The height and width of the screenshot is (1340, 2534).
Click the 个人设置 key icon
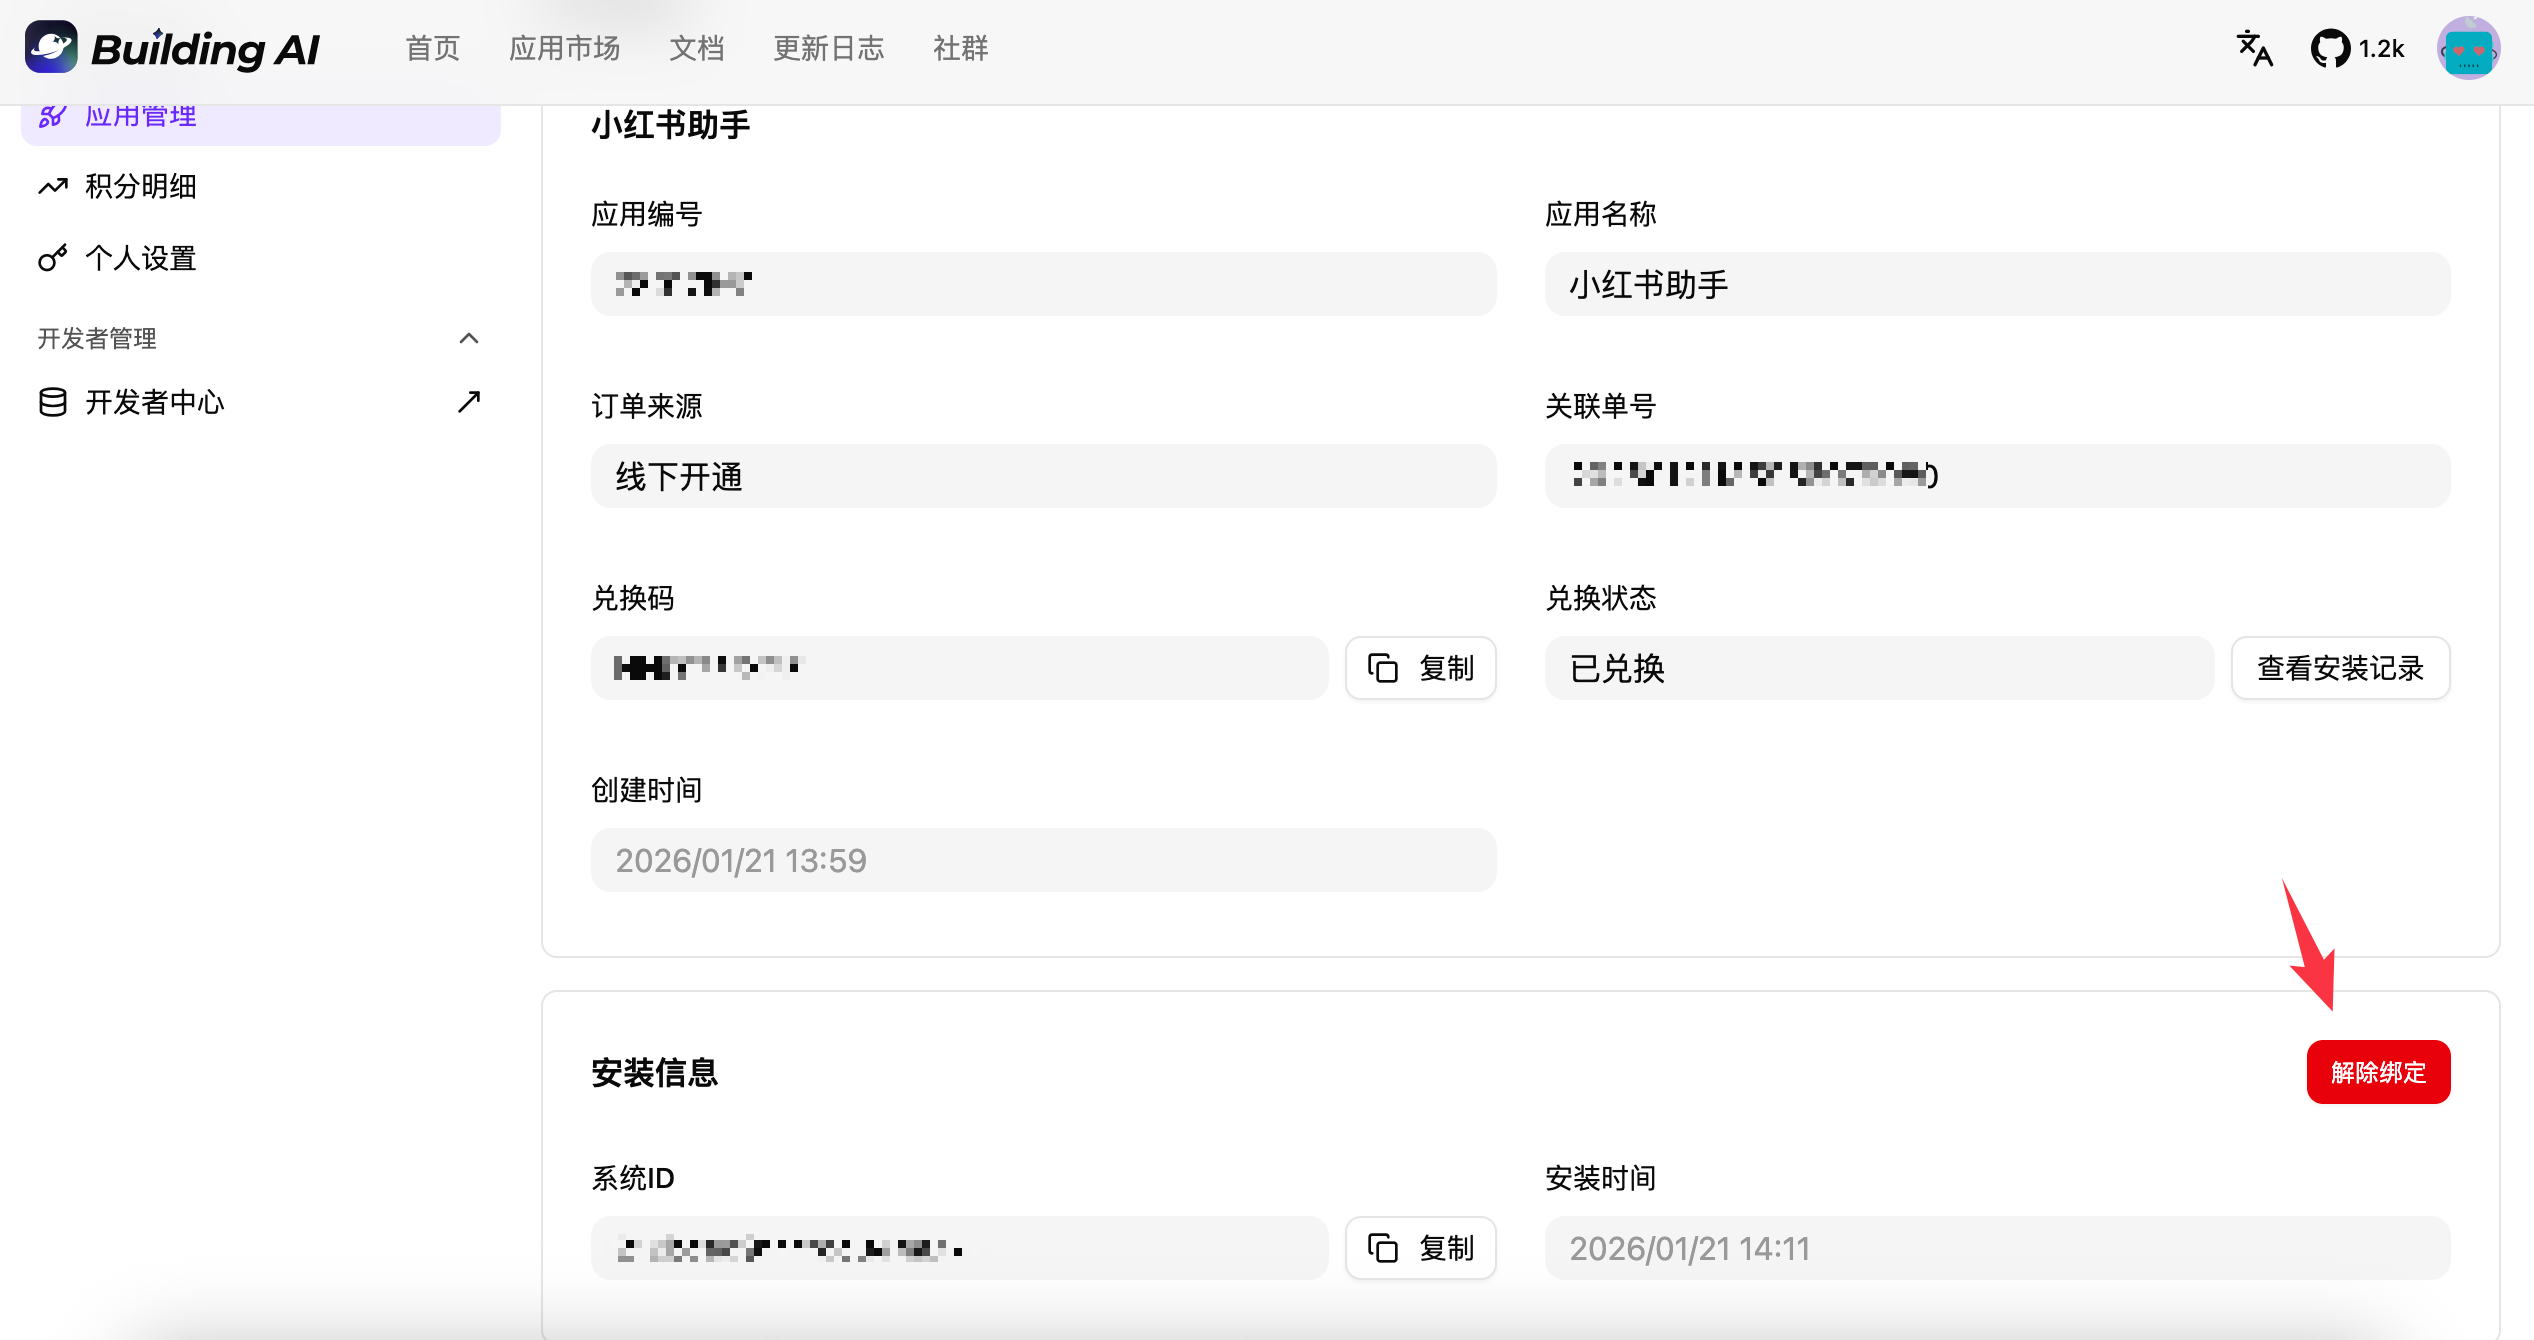click(x=52, y=258)
